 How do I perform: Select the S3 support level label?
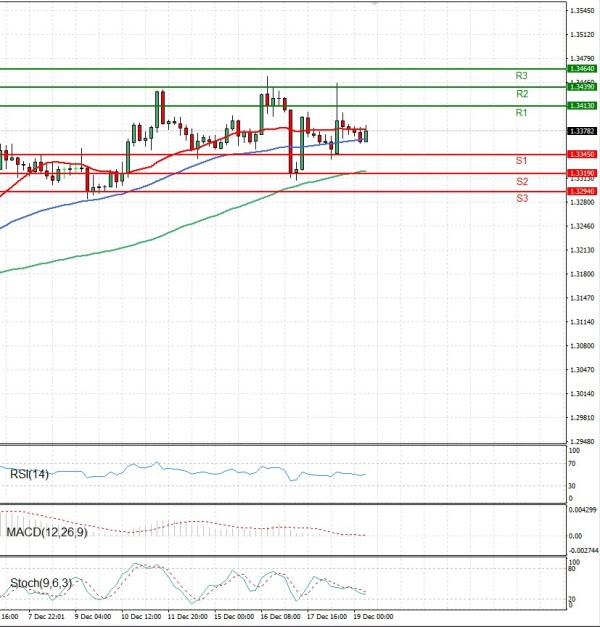click(x=521, y=199)
